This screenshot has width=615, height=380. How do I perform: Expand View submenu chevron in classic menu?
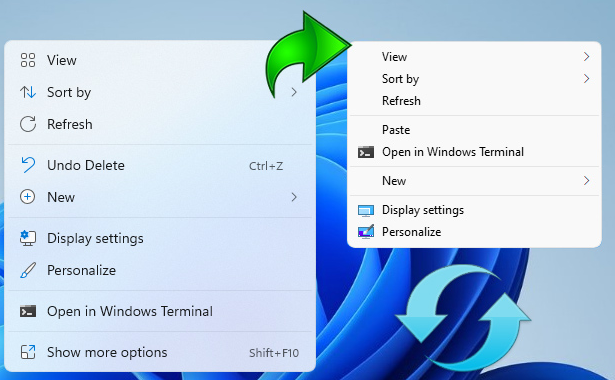tap(586, 57)
